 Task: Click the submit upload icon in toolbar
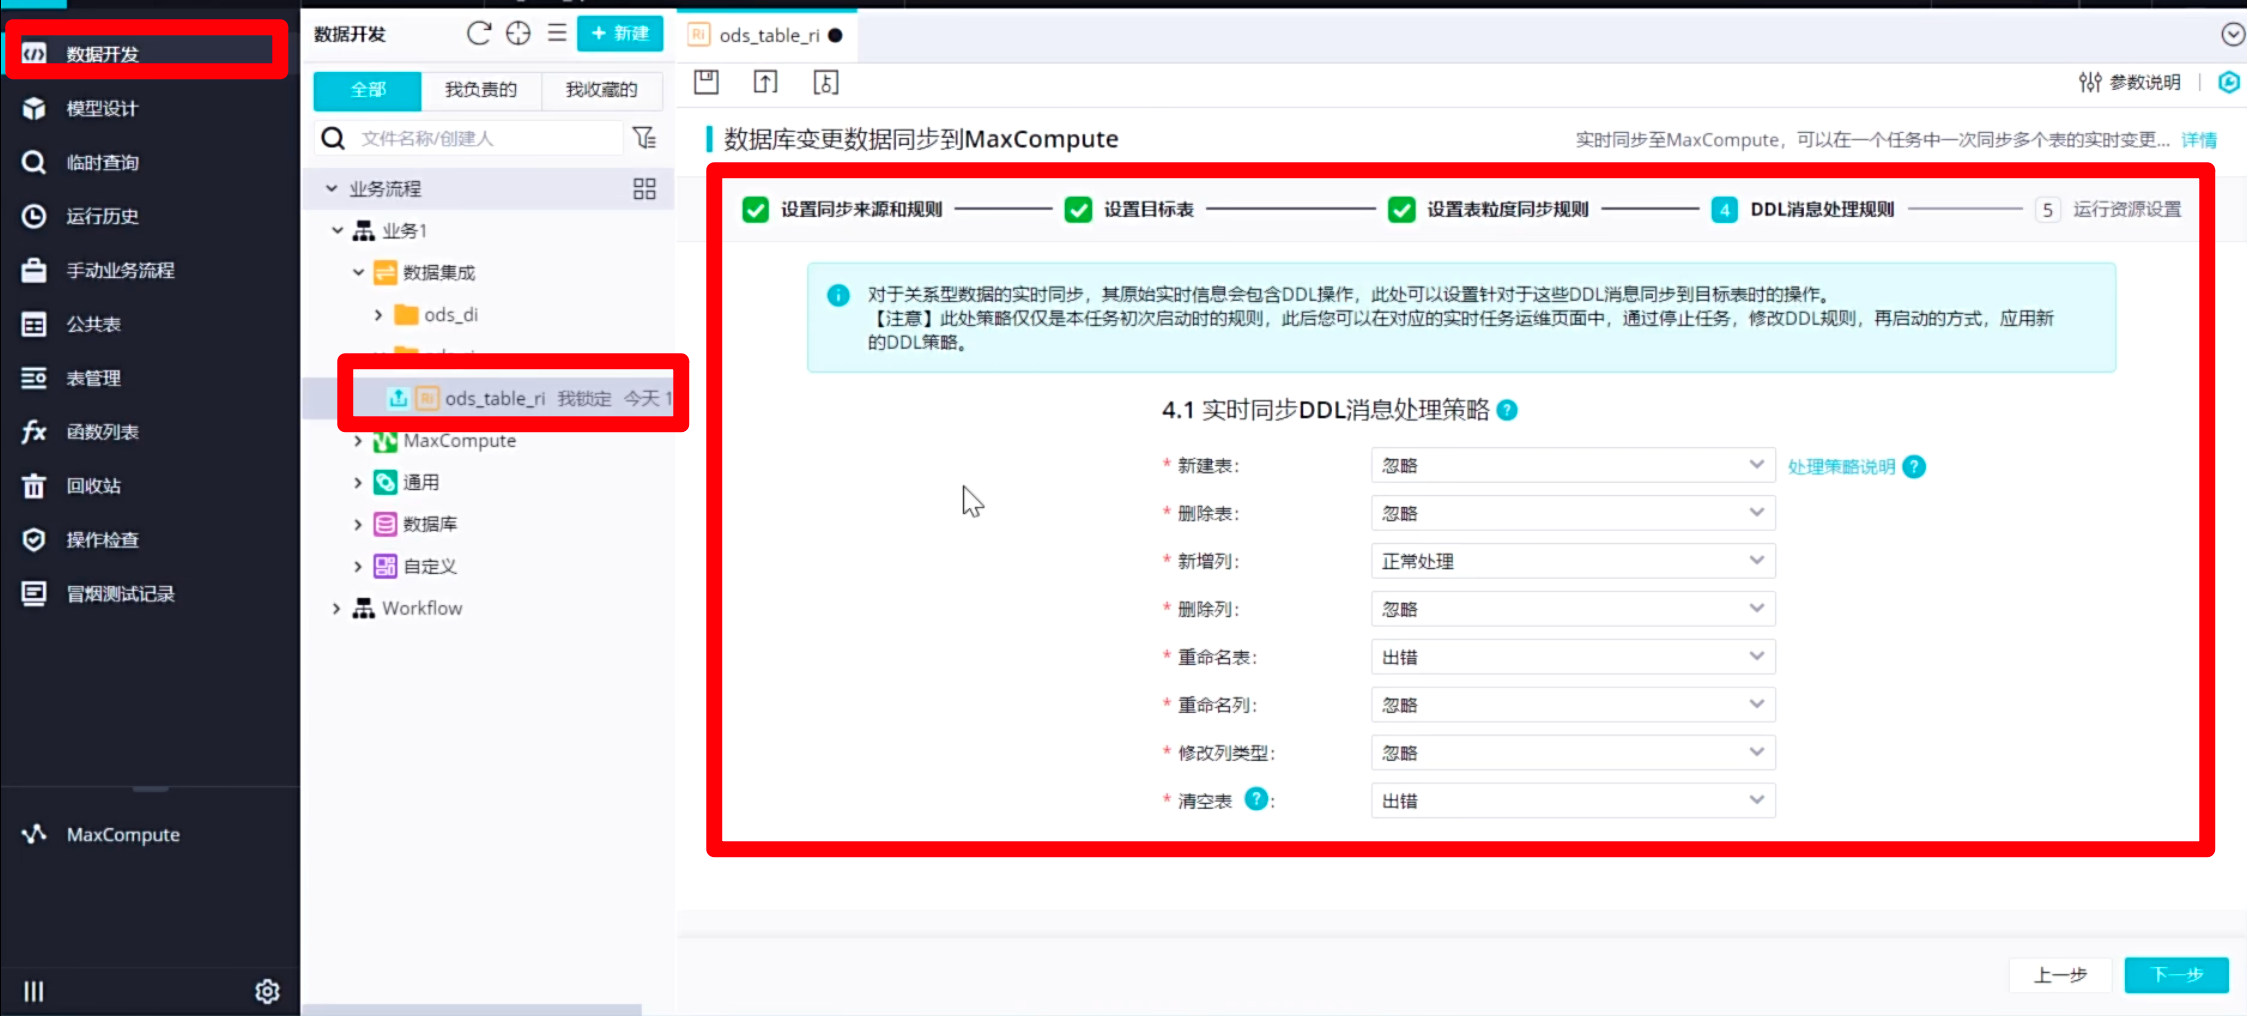[x=765, y=82]
